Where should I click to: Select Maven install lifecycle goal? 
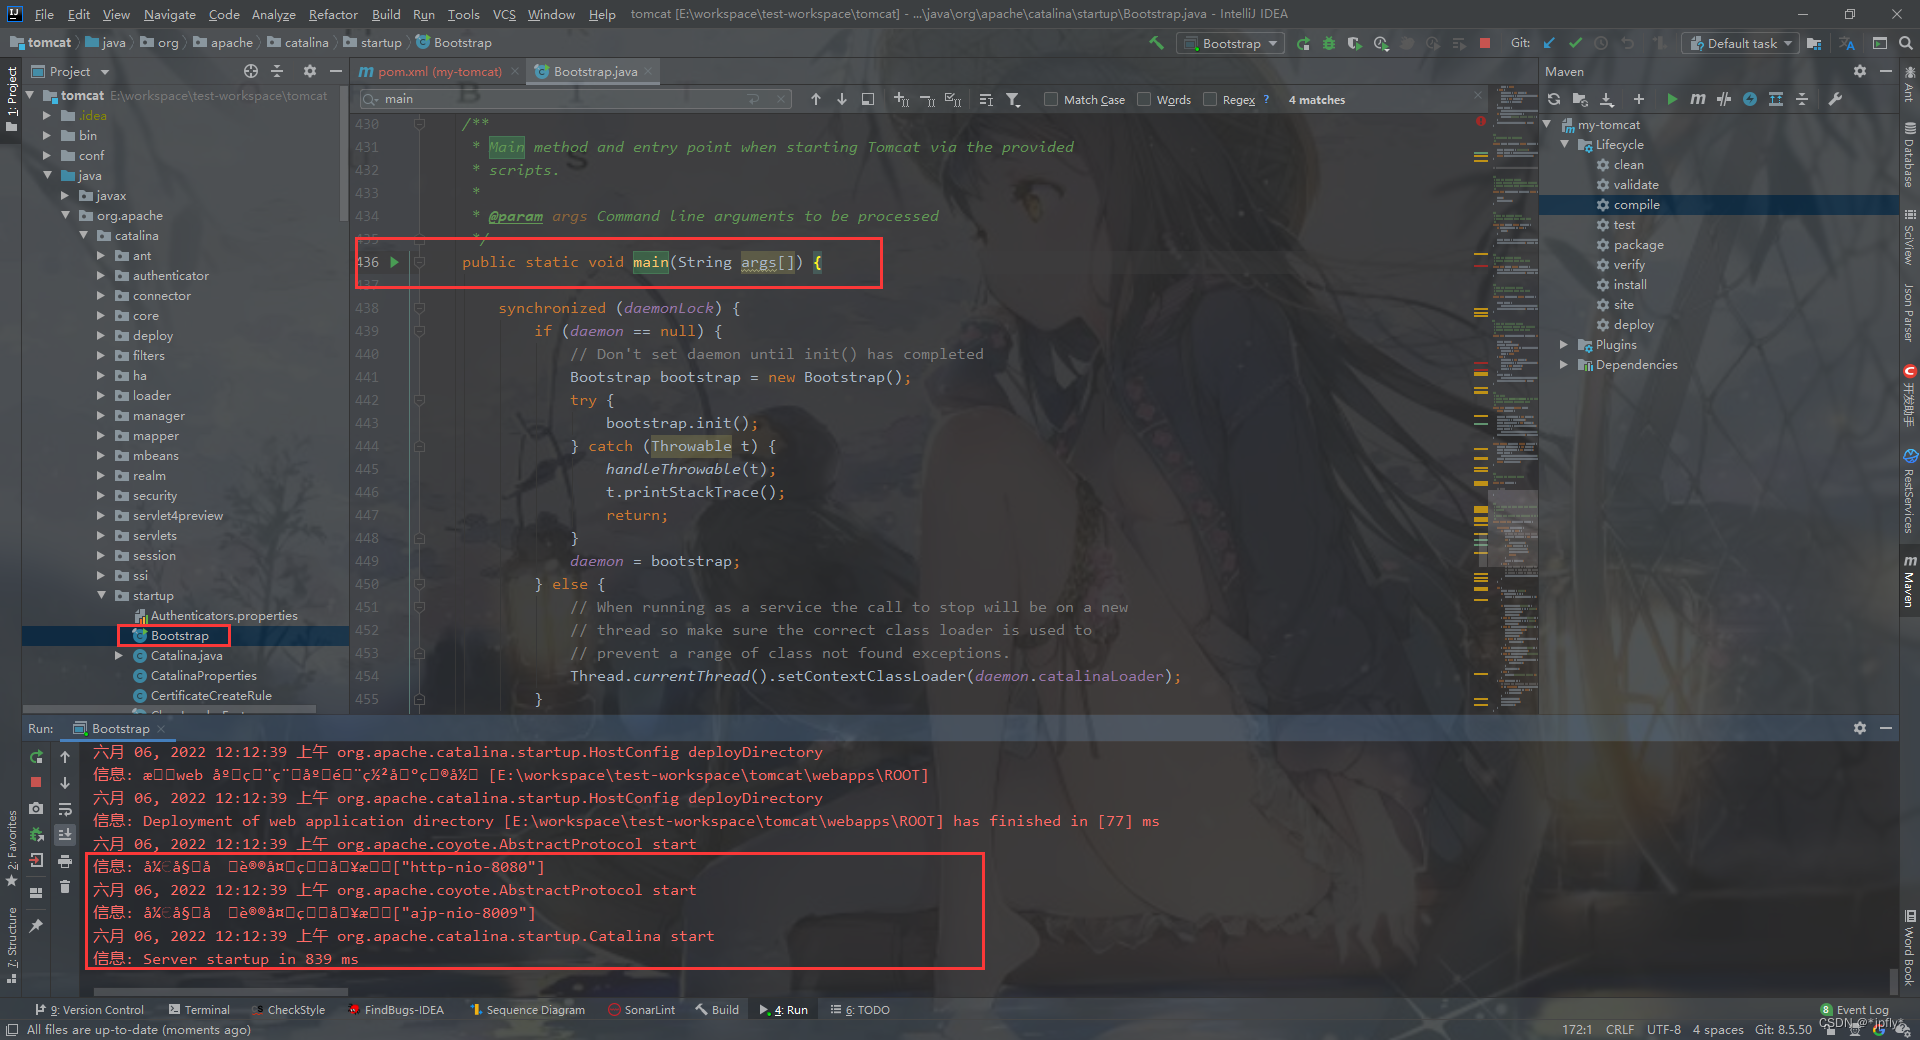1629,284
